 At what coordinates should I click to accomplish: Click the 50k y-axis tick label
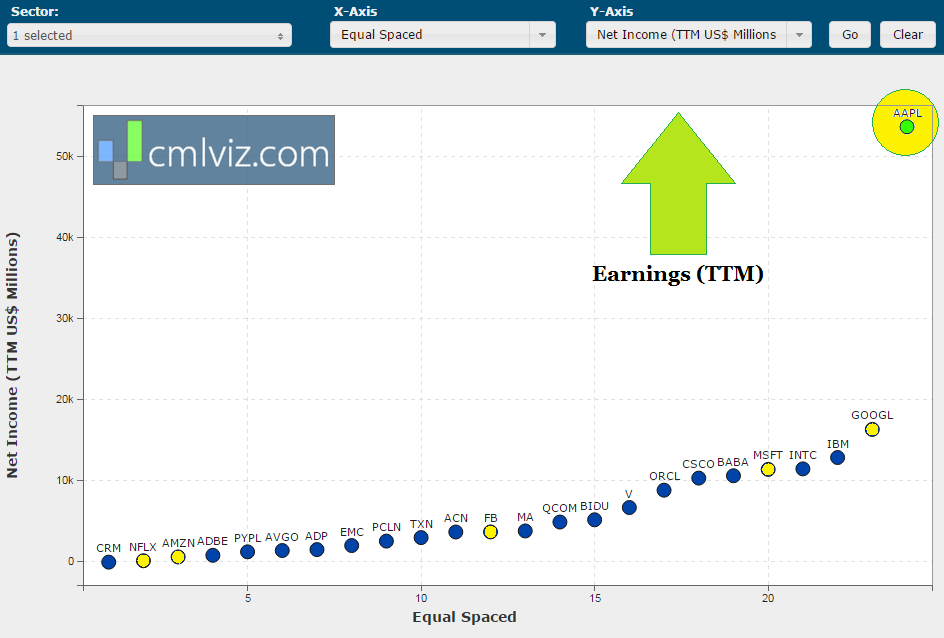pos(64,156)
